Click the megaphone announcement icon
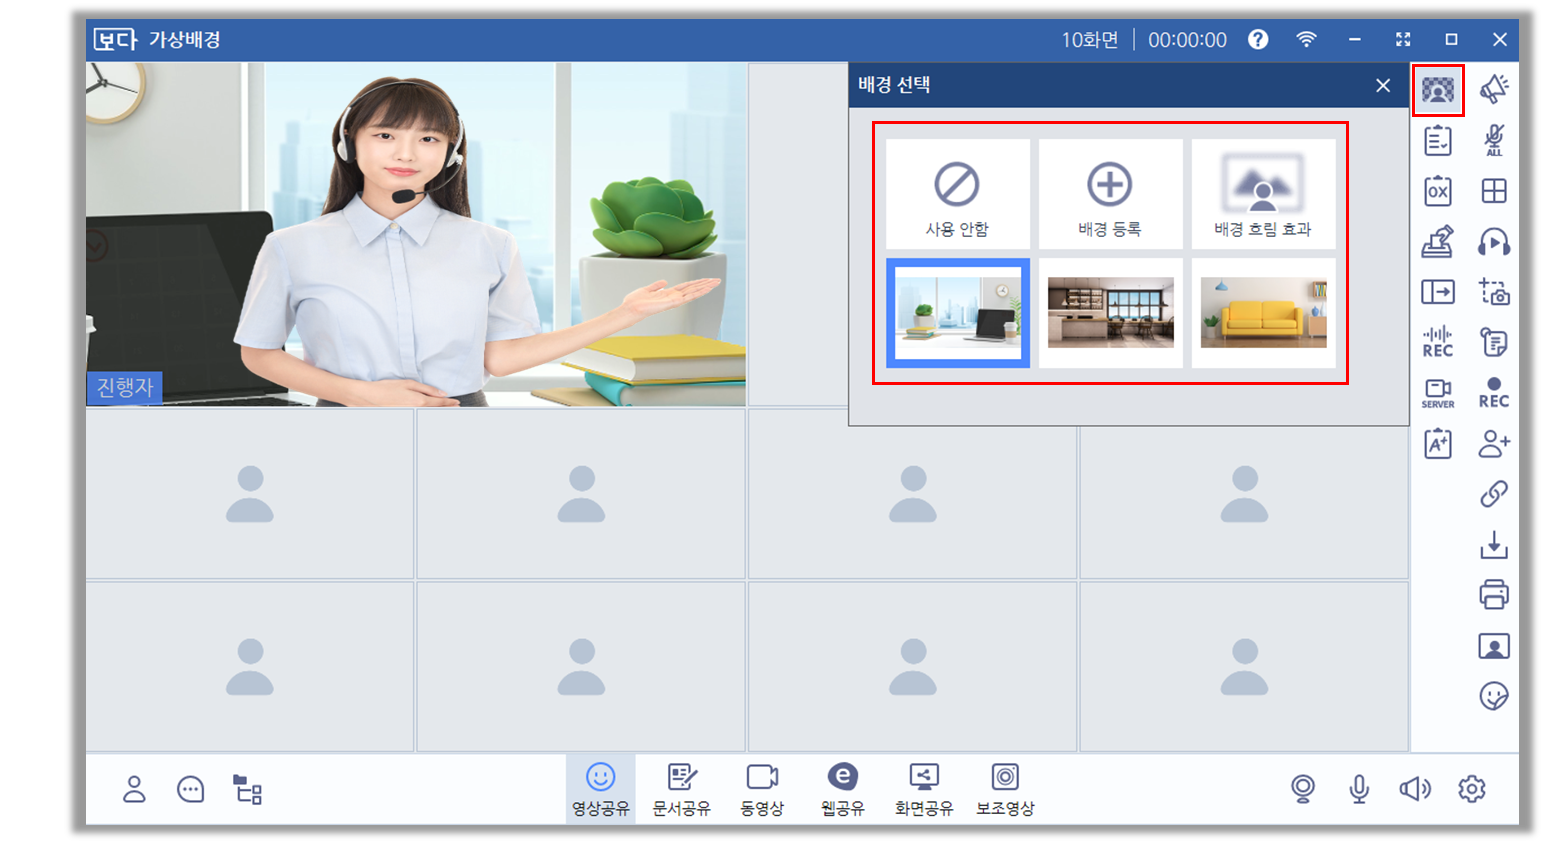This screenshot has width=1544, height=844. point(1494,89)
